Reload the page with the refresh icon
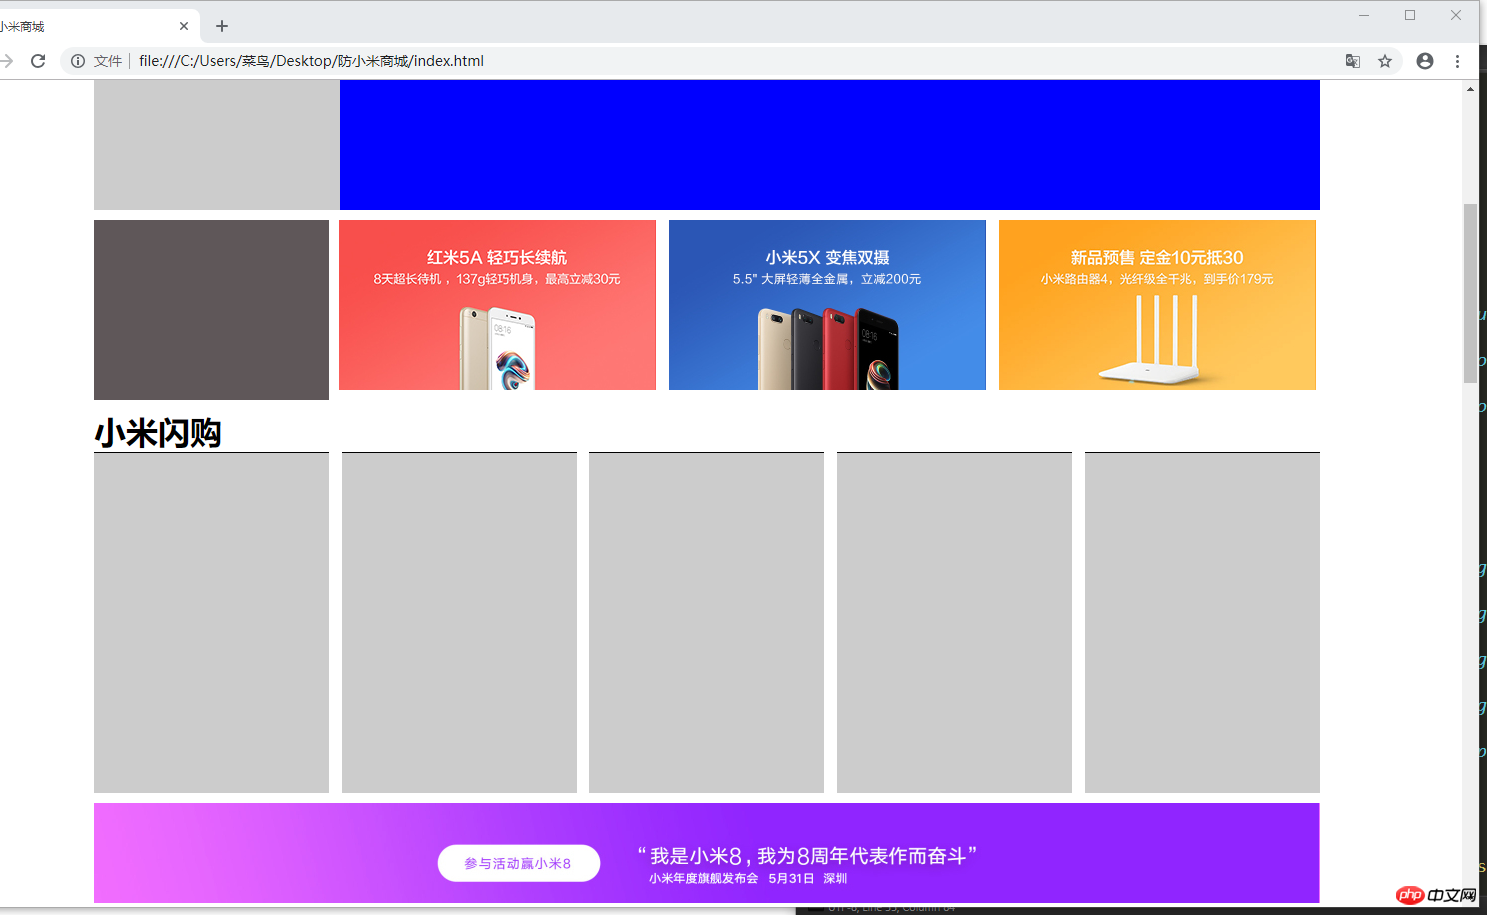Screen dimensions: 1487x915 [x=38, y=61]
